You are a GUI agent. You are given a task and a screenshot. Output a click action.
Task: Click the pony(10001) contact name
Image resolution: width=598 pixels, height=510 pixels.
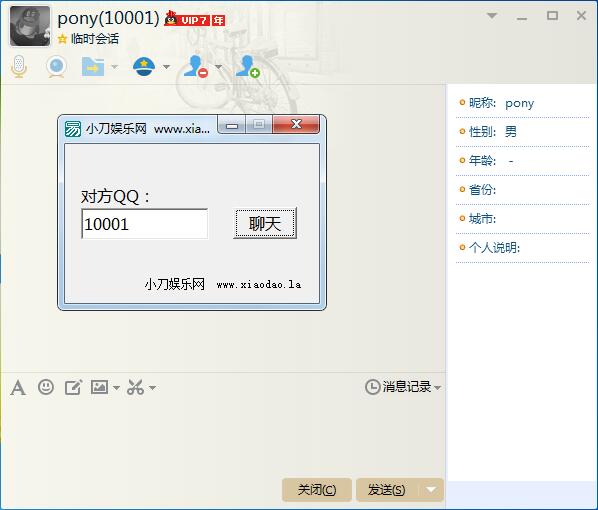[x=108, y=18]
